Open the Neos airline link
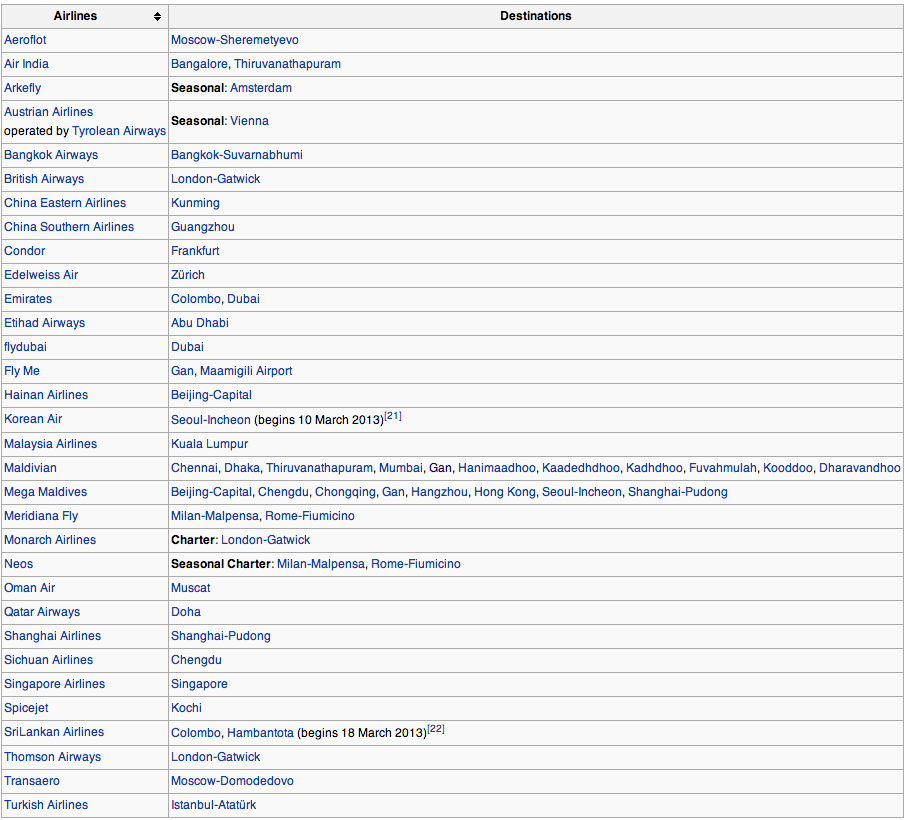The image size is (905, 820). [x=18, y=564]
